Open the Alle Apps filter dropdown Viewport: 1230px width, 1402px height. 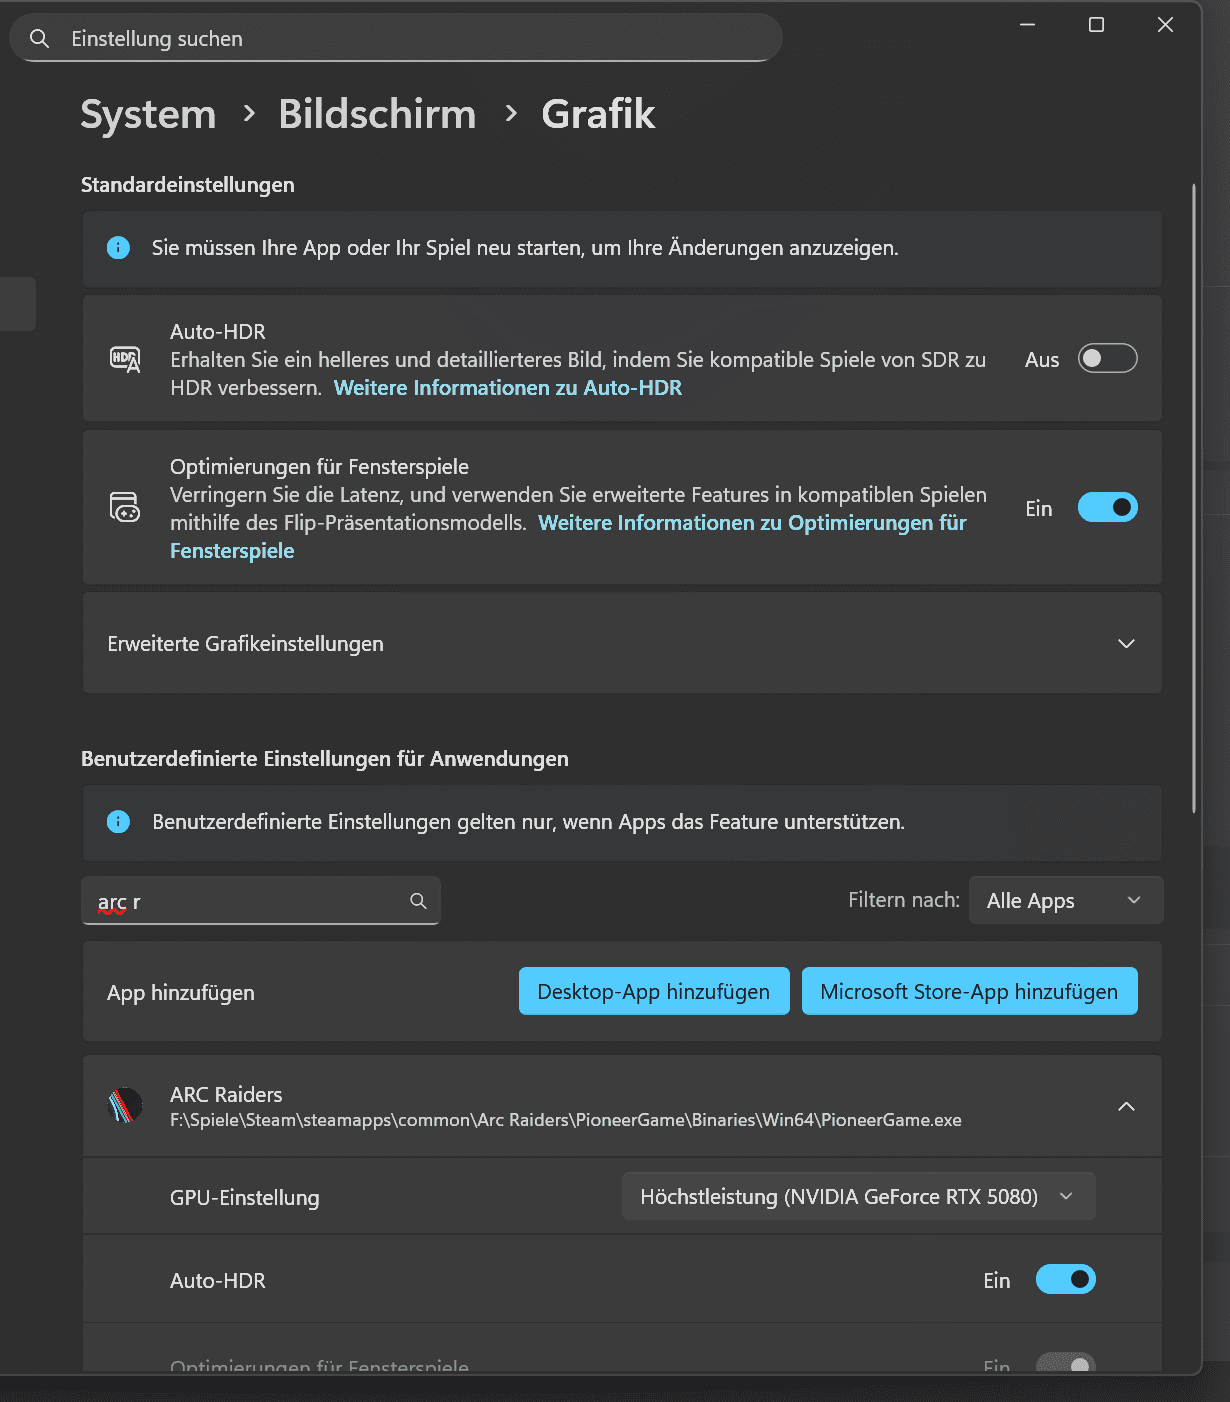1065,901
